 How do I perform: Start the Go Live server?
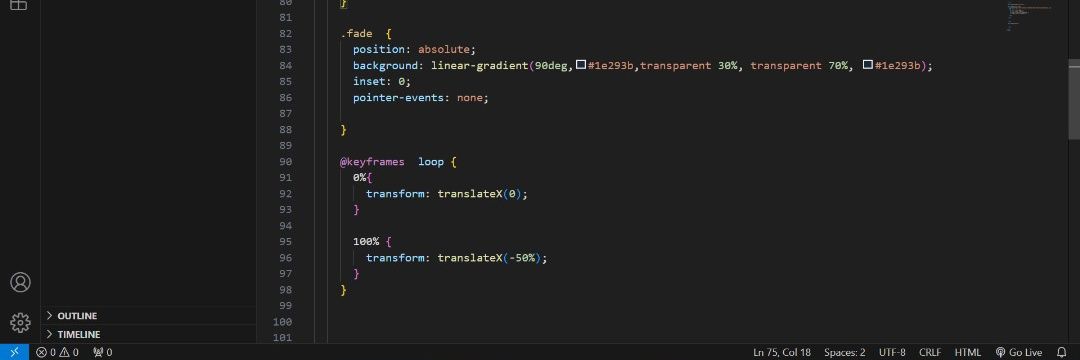(1019, 352)
